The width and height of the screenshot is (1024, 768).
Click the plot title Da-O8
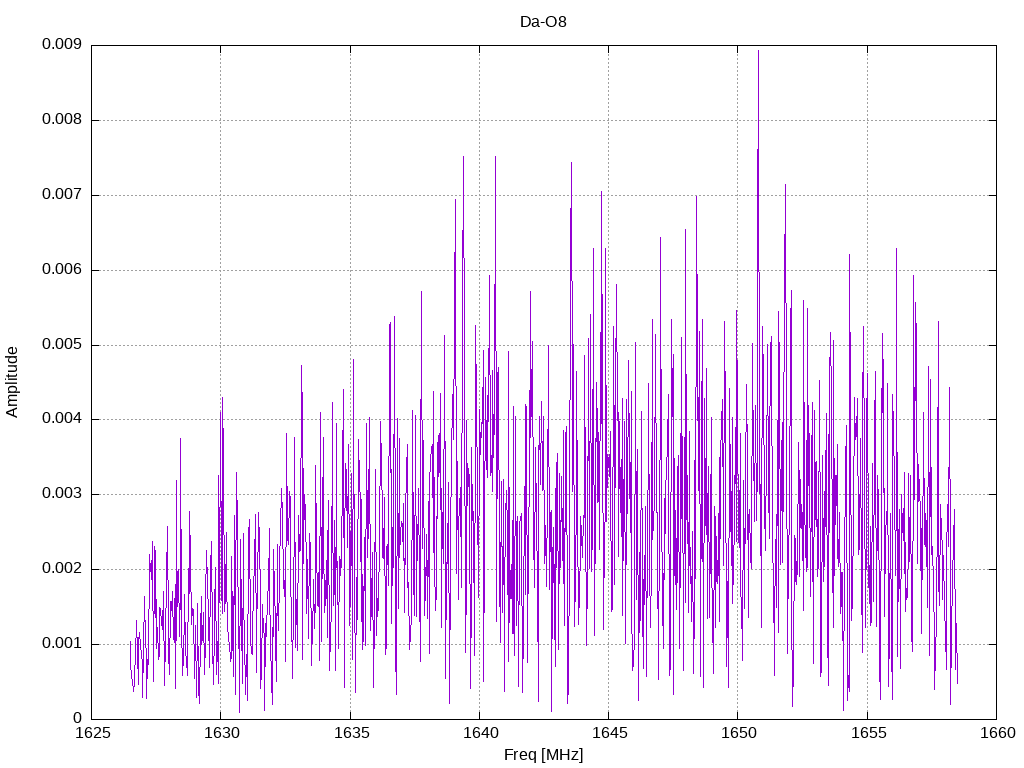pyautogui.click(x=543, y=22)
